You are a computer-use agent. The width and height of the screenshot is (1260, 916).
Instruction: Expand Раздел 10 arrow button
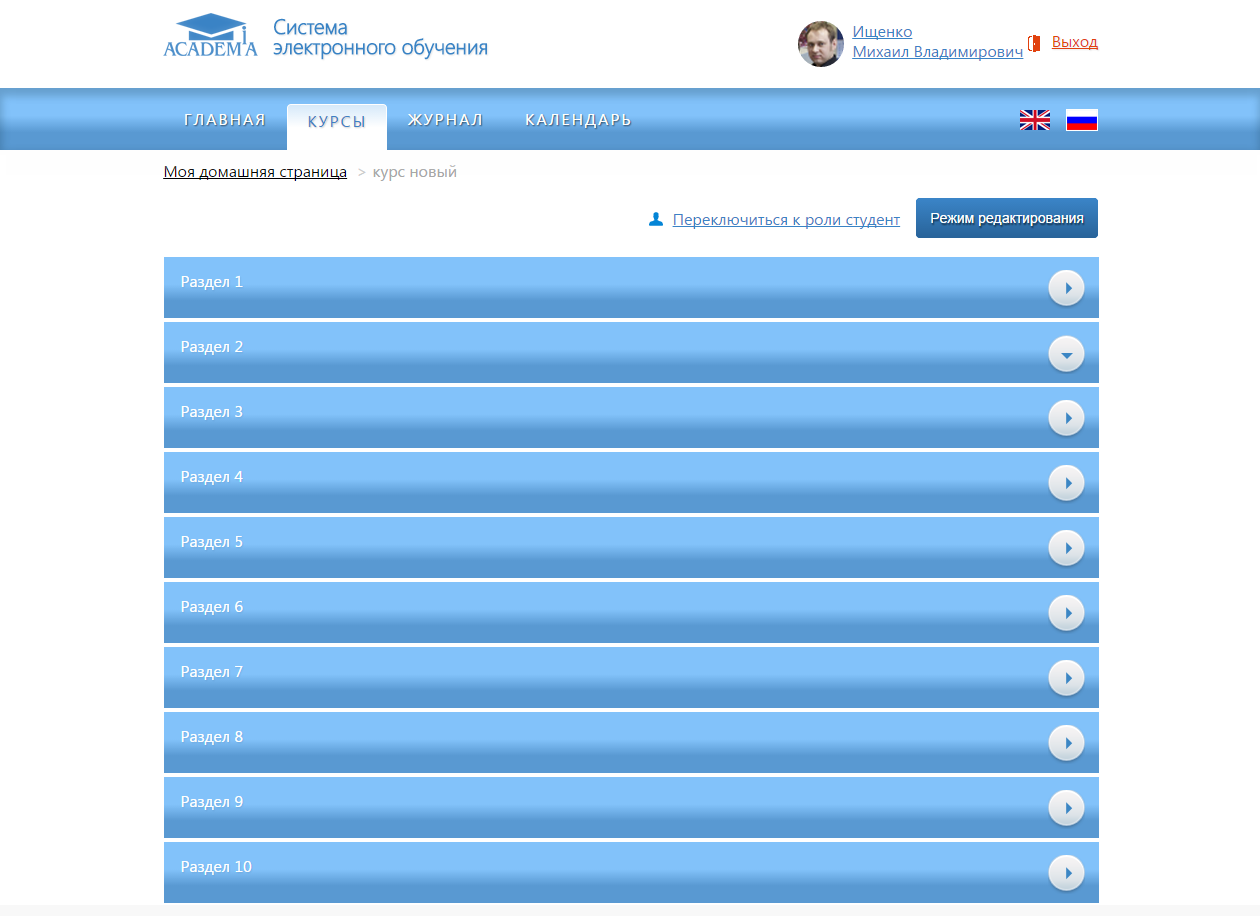click(1066, 873)
